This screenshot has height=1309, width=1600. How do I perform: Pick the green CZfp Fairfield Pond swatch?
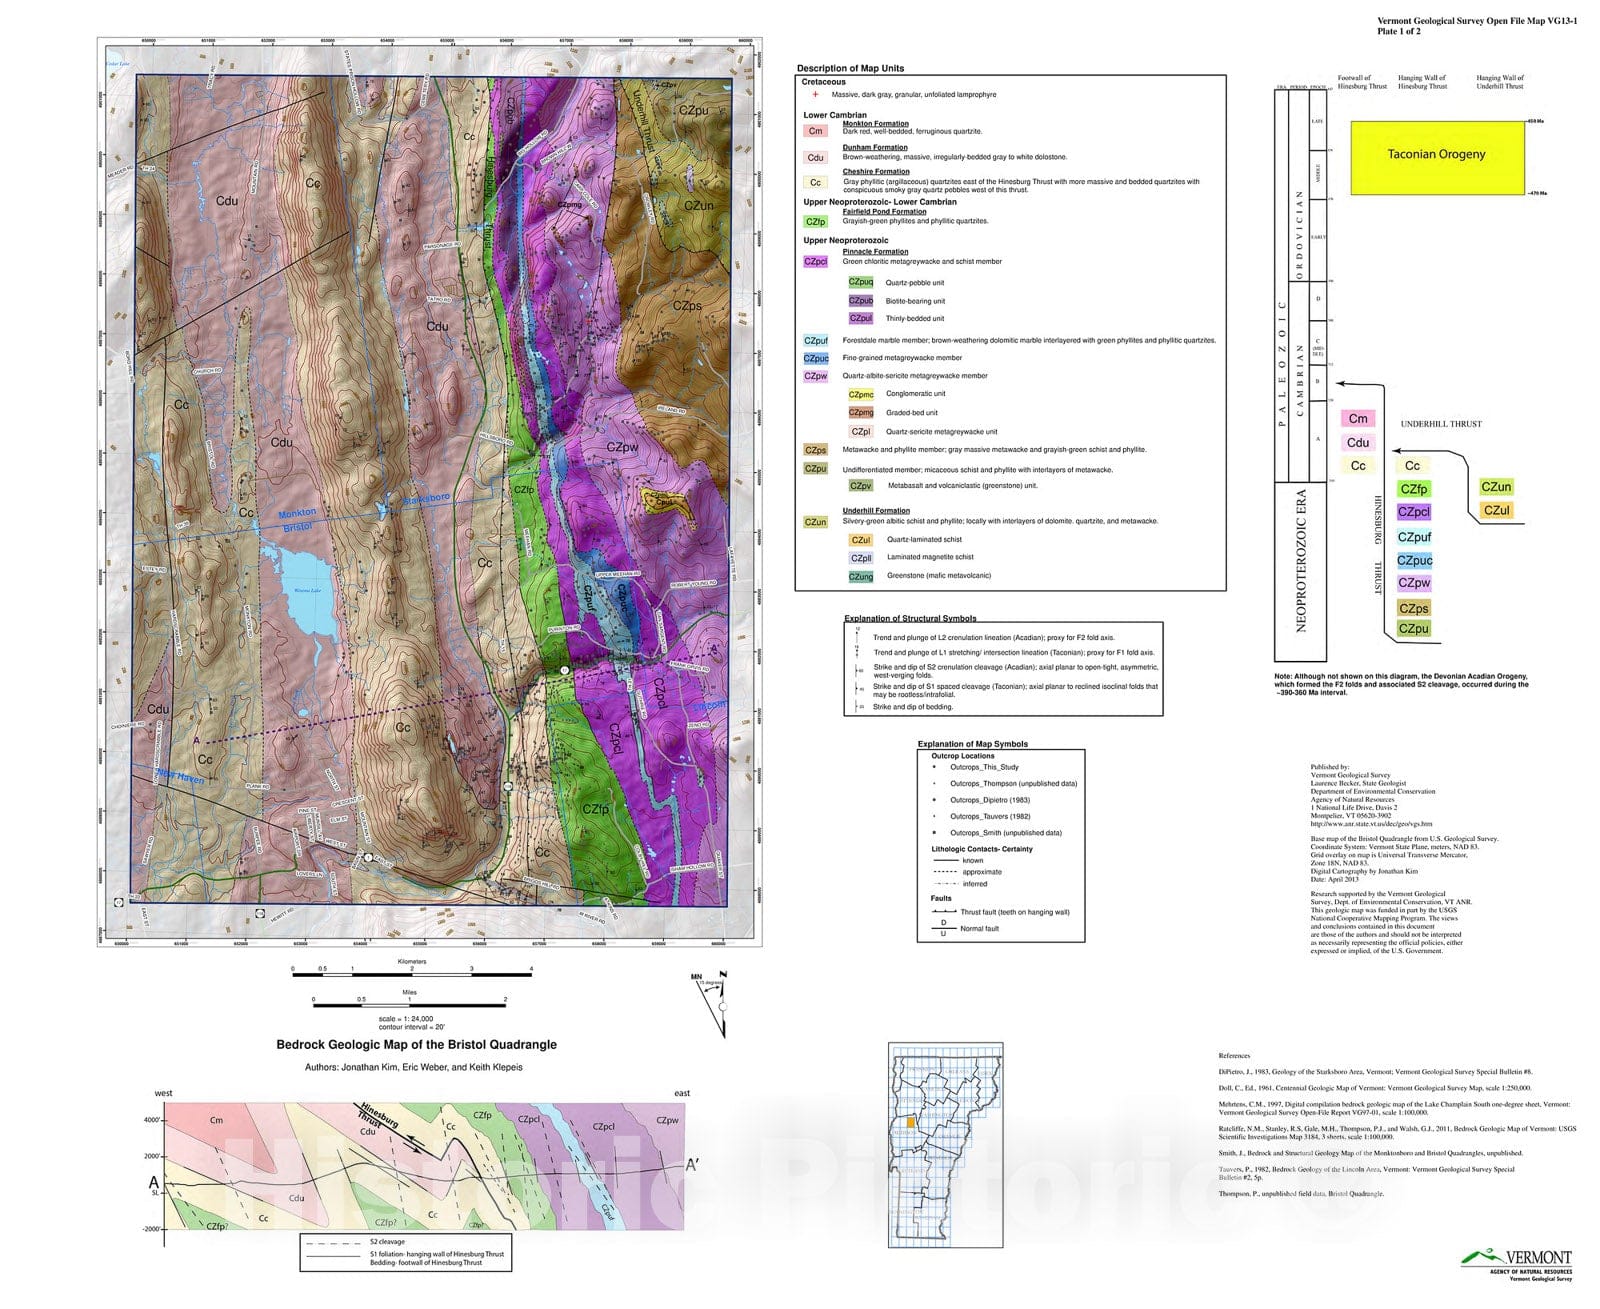click(x=816, y=222)
